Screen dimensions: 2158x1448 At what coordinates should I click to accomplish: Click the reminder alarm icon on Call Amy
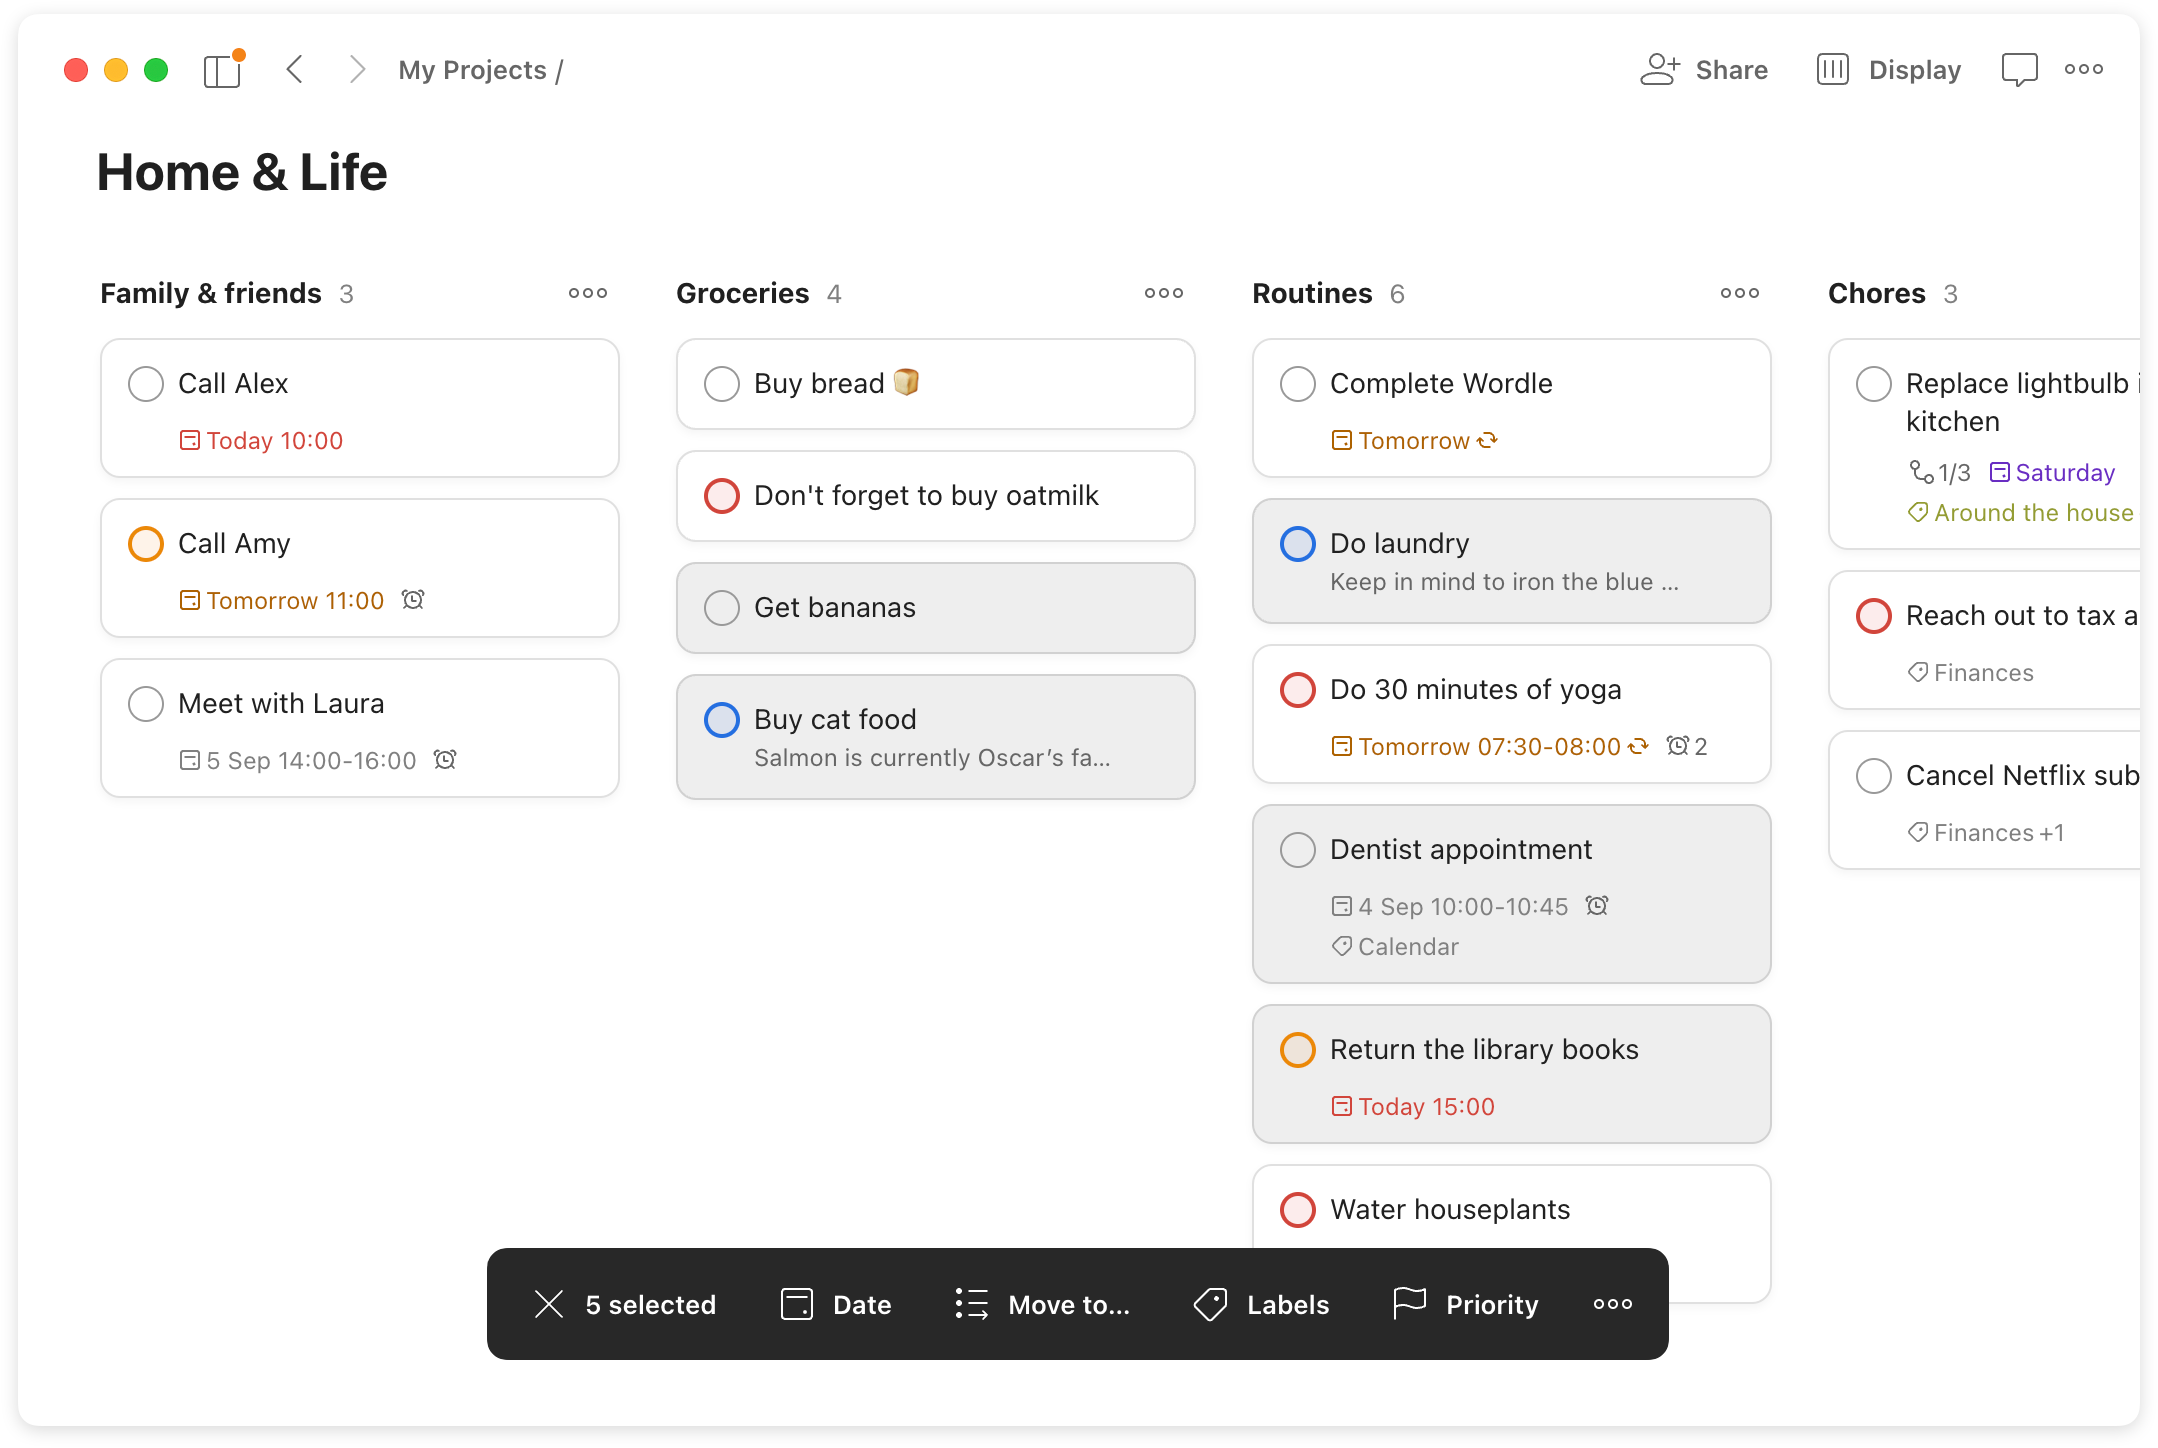pos(413,600)
